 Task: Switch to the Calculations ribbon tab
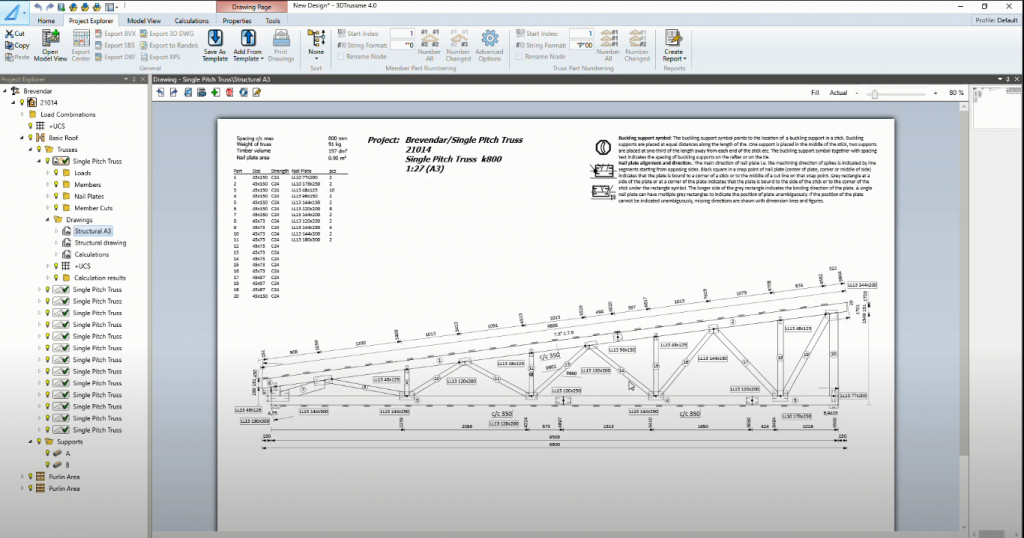[x=191, y=21]
